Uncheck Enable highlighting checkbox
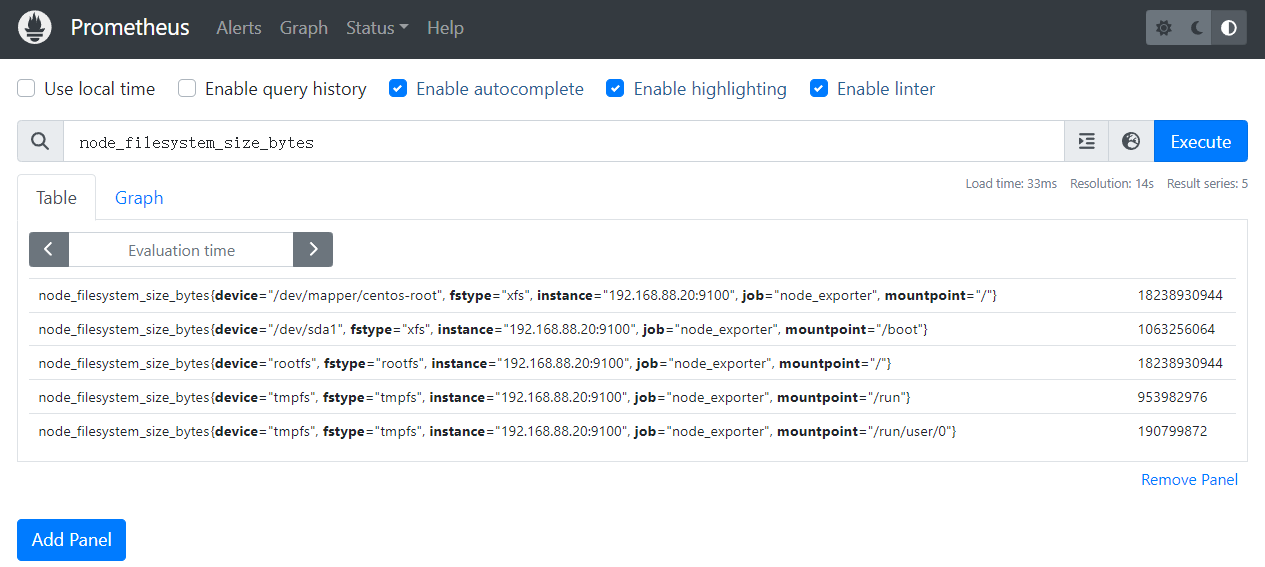The image size is (1265, 567). (x=616, y=89)
